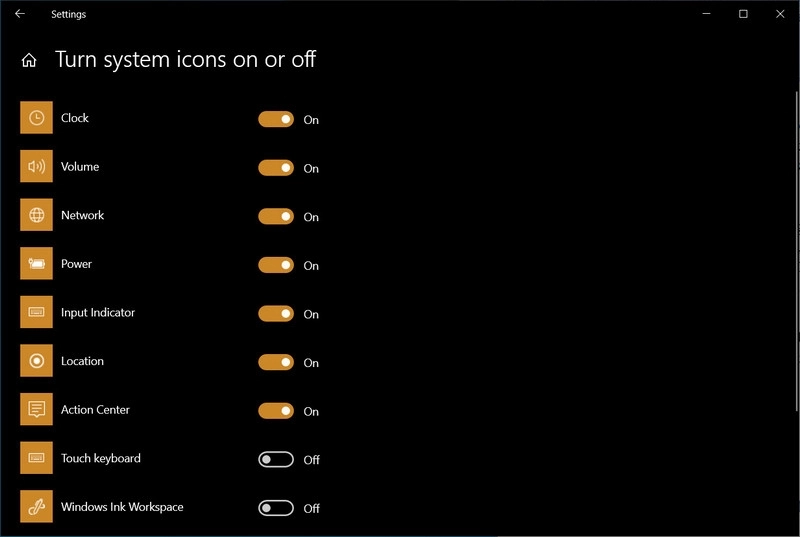Viewport: 800px width, 537px height.
Task: Click the Touch keyboard icon tile
Action: [36, 458]
